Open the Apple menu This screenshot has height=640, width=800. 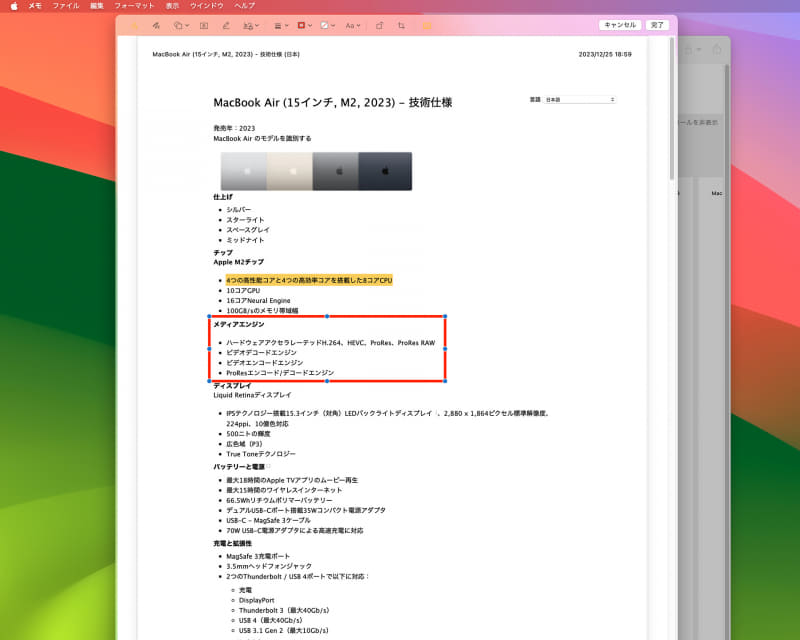[x=14, y=7]
